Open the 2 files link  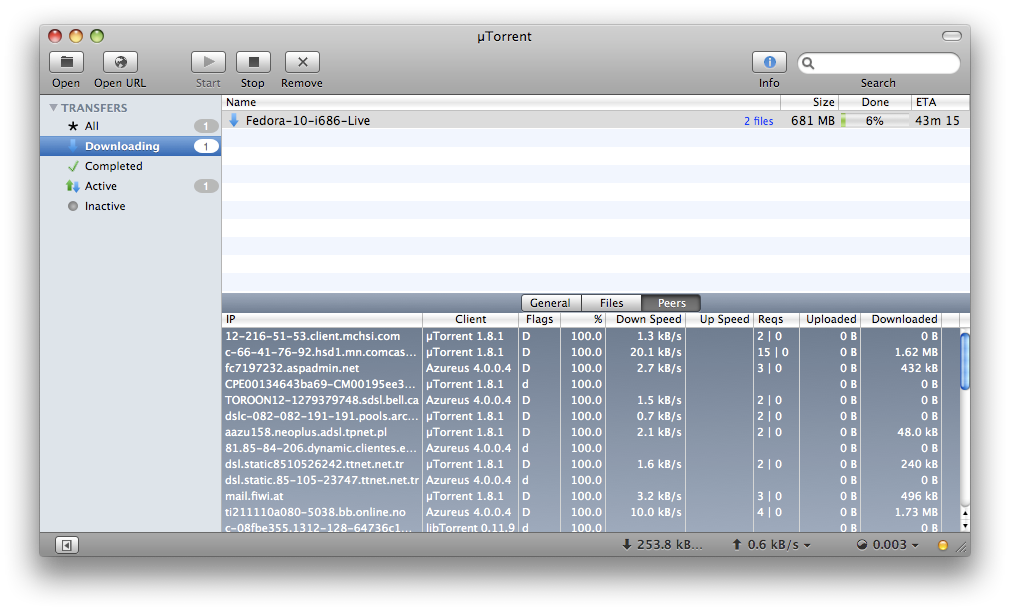coord(759,121)
